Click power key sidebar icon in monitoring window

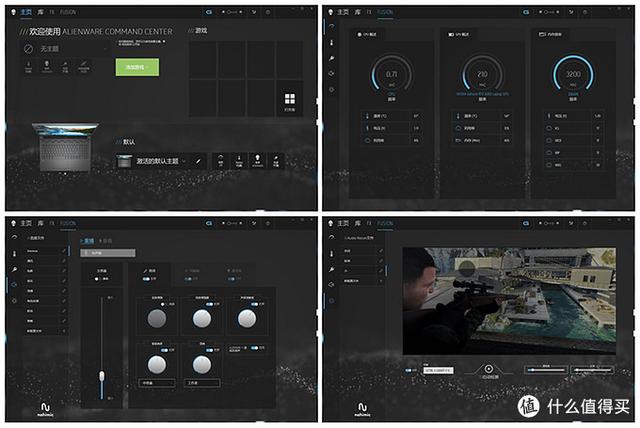click(331, 58)
